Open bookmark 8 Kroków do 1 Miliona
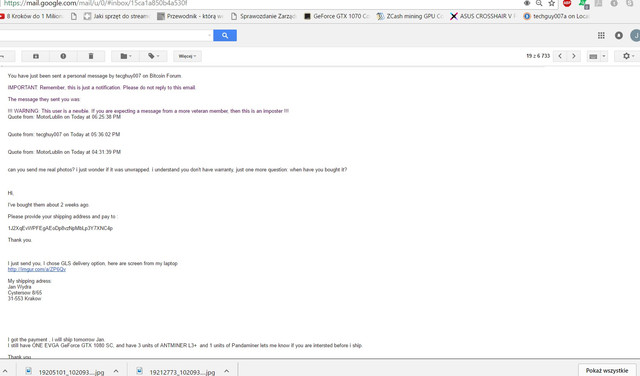Image resolution: width=640 pixels, height=376 pixels. coord(31,16)
